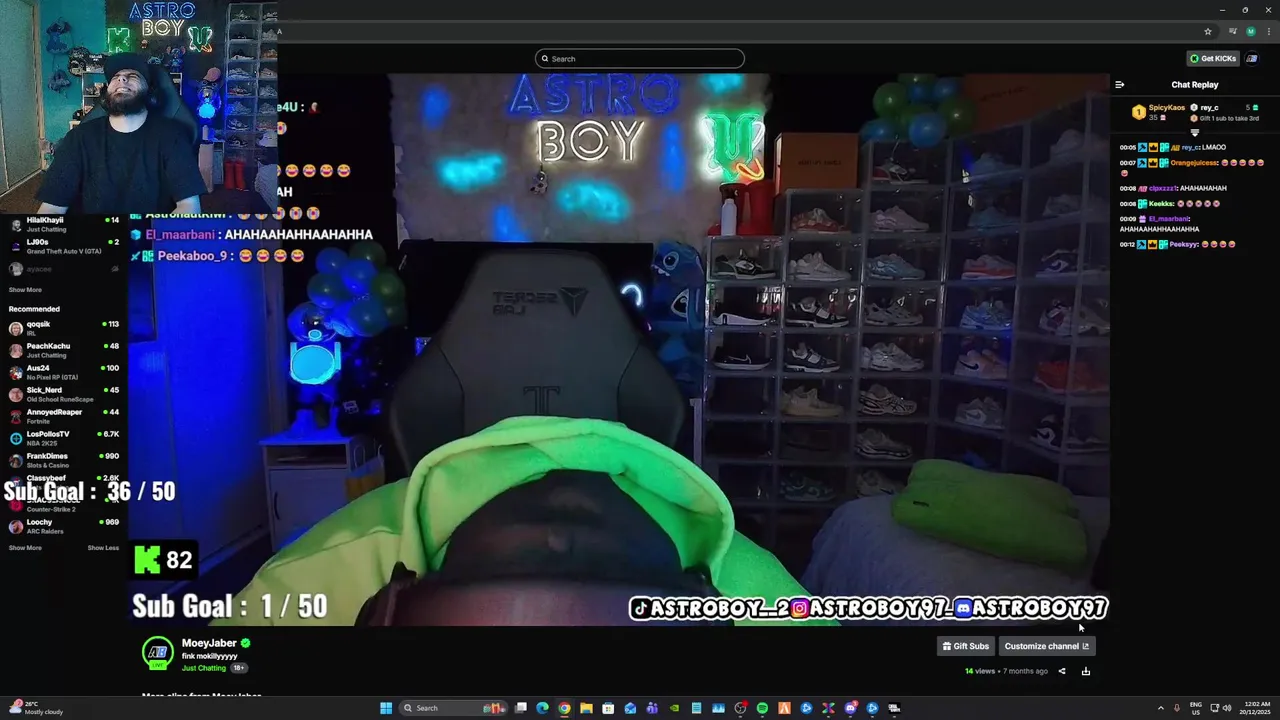Click El_maarbani username in chat replay
1280x720 pixels.
[x=1168, y=219]
